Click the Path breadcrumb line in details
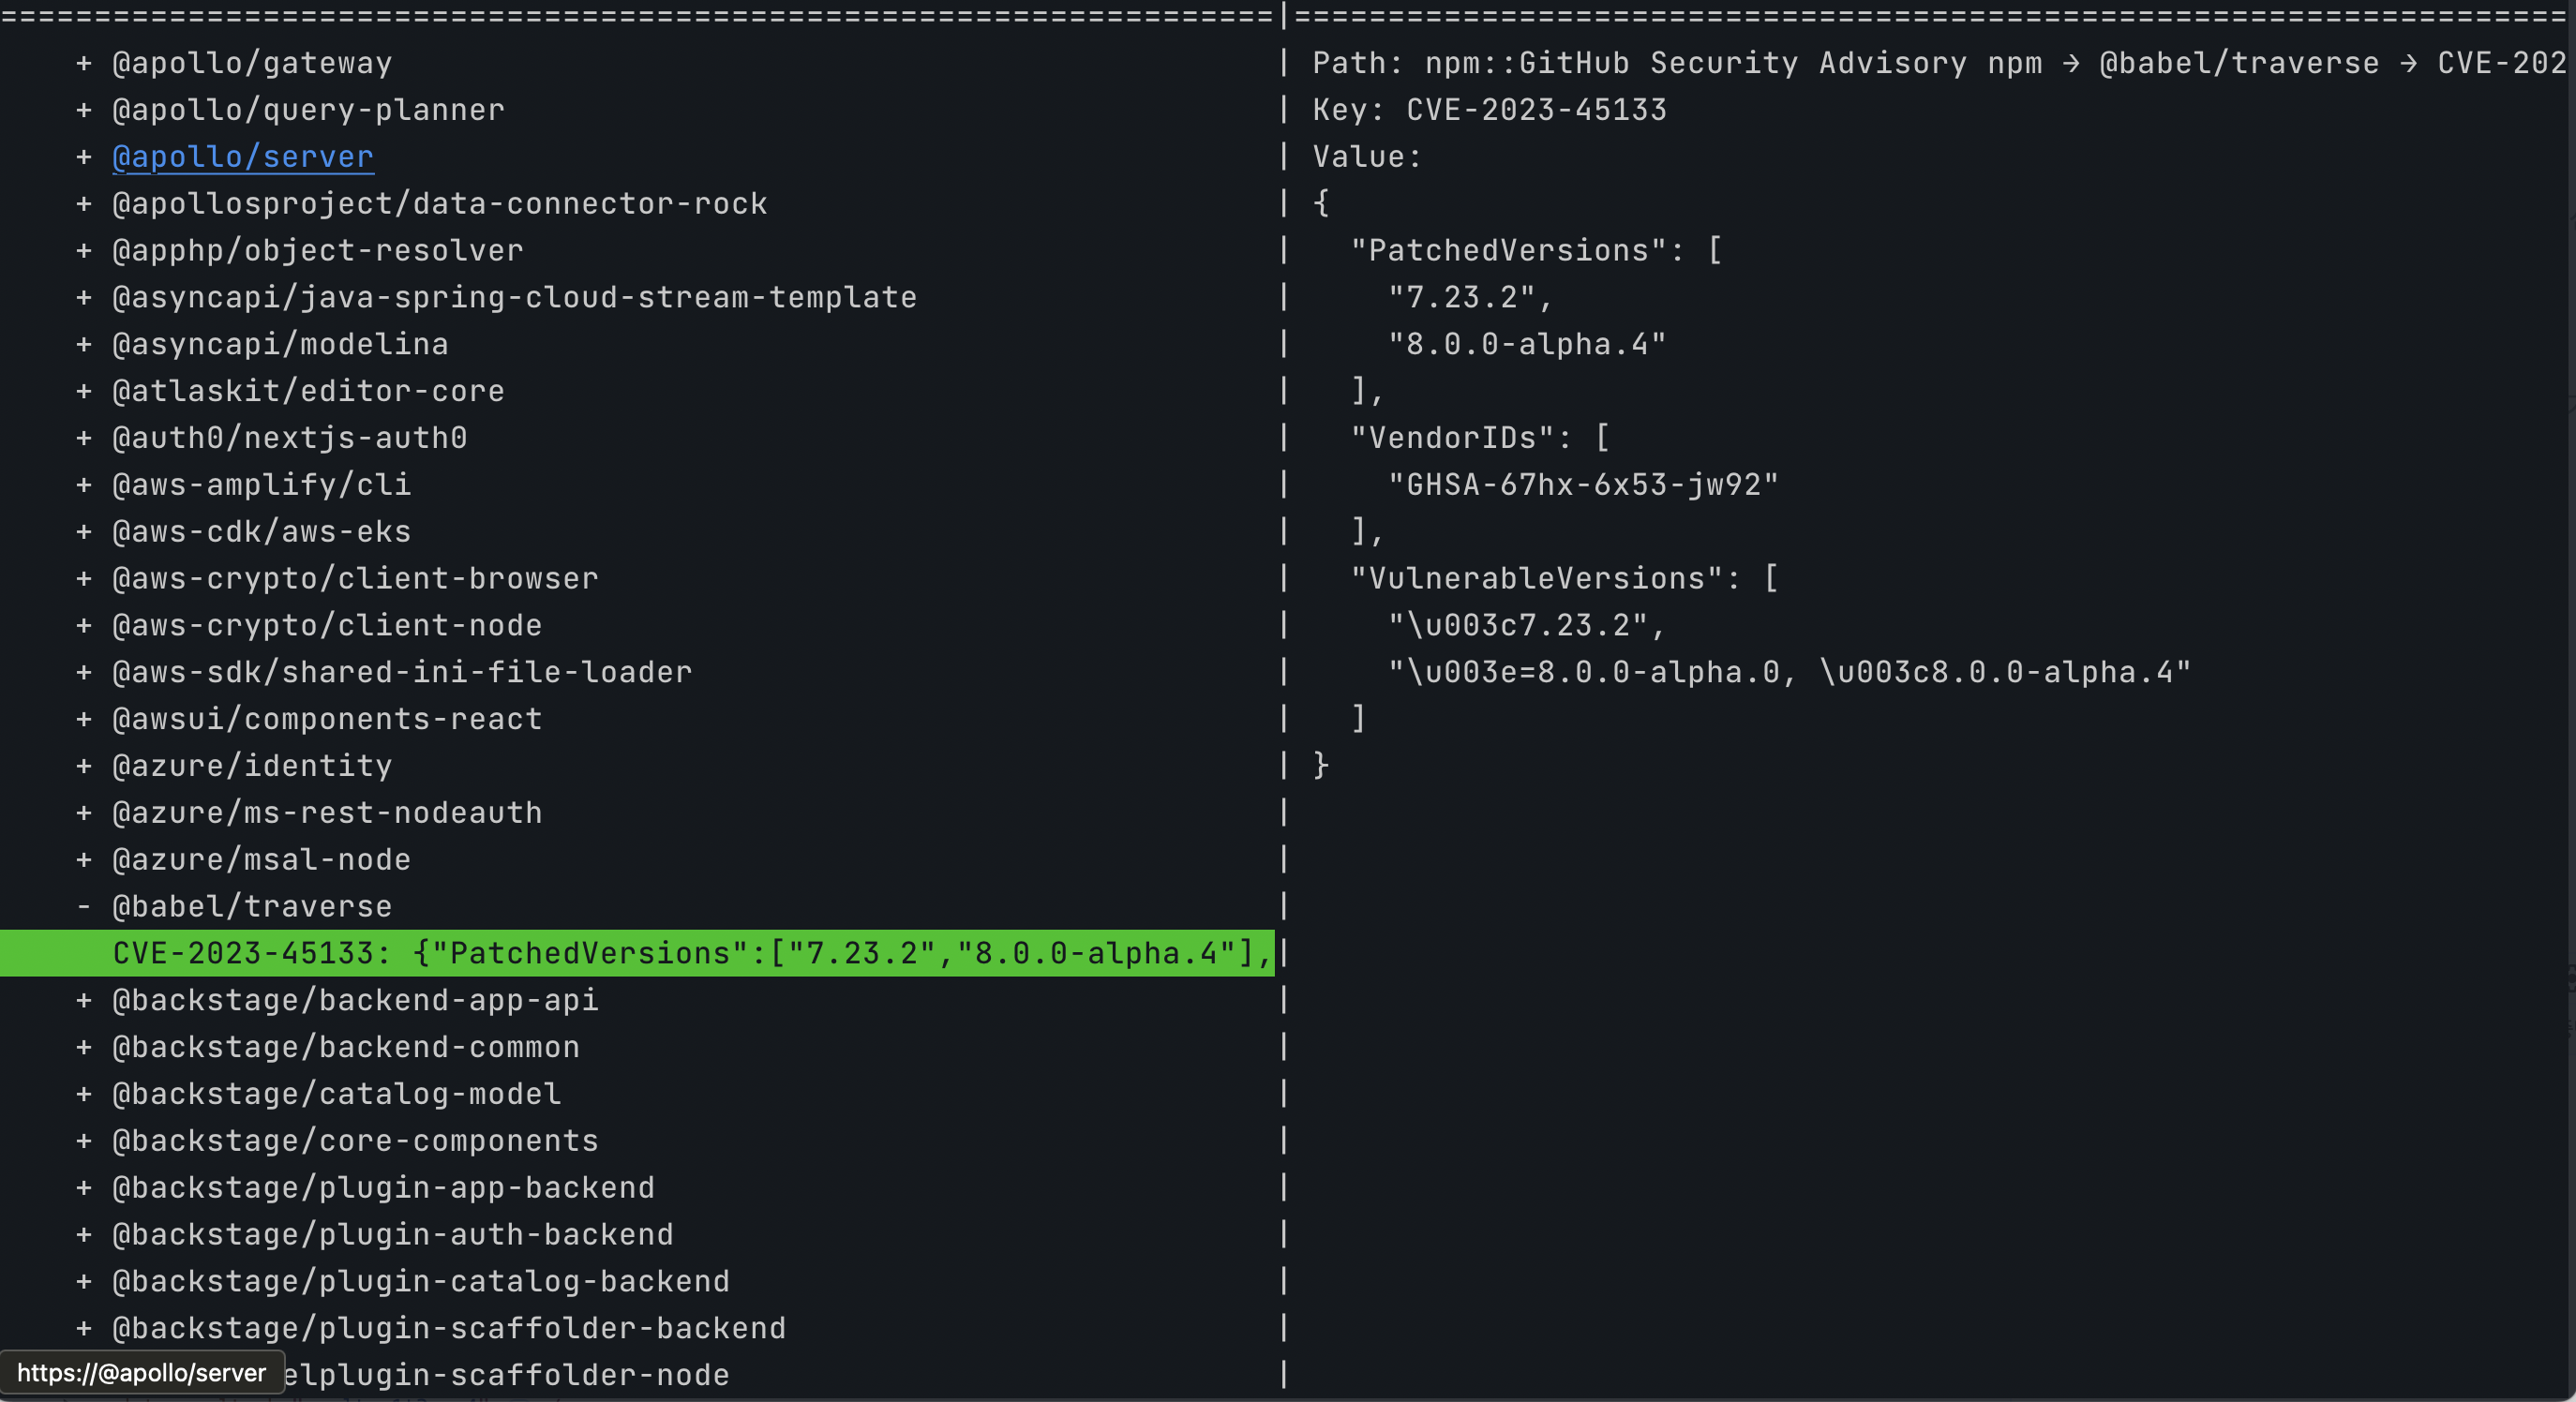Viewport: 2576px width, 1402px height. coord(1939,64)
